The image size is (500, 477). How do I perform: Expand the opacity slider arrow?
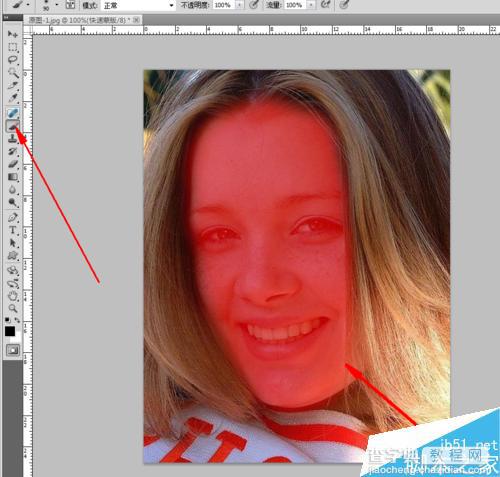point(239,5)
